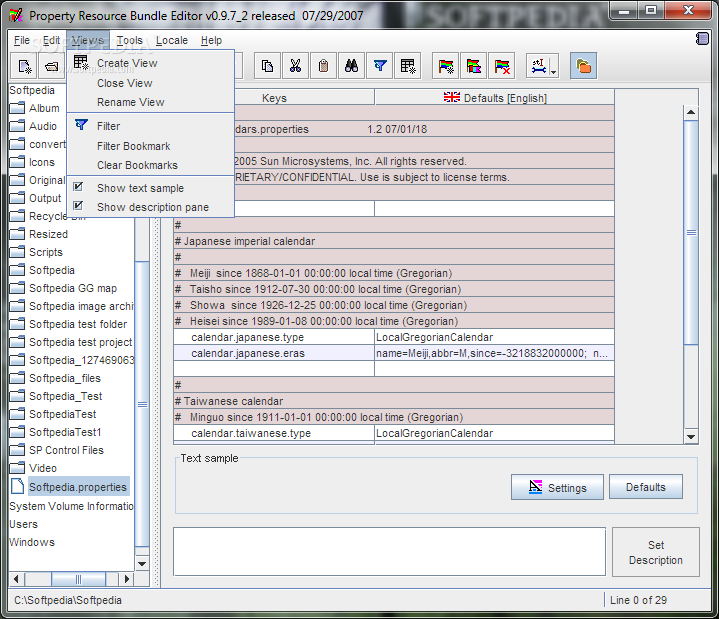Toggle Show description pane checkbox
Image resolution: width=719 pixels, height=619 pixels.
coord(78,205)
